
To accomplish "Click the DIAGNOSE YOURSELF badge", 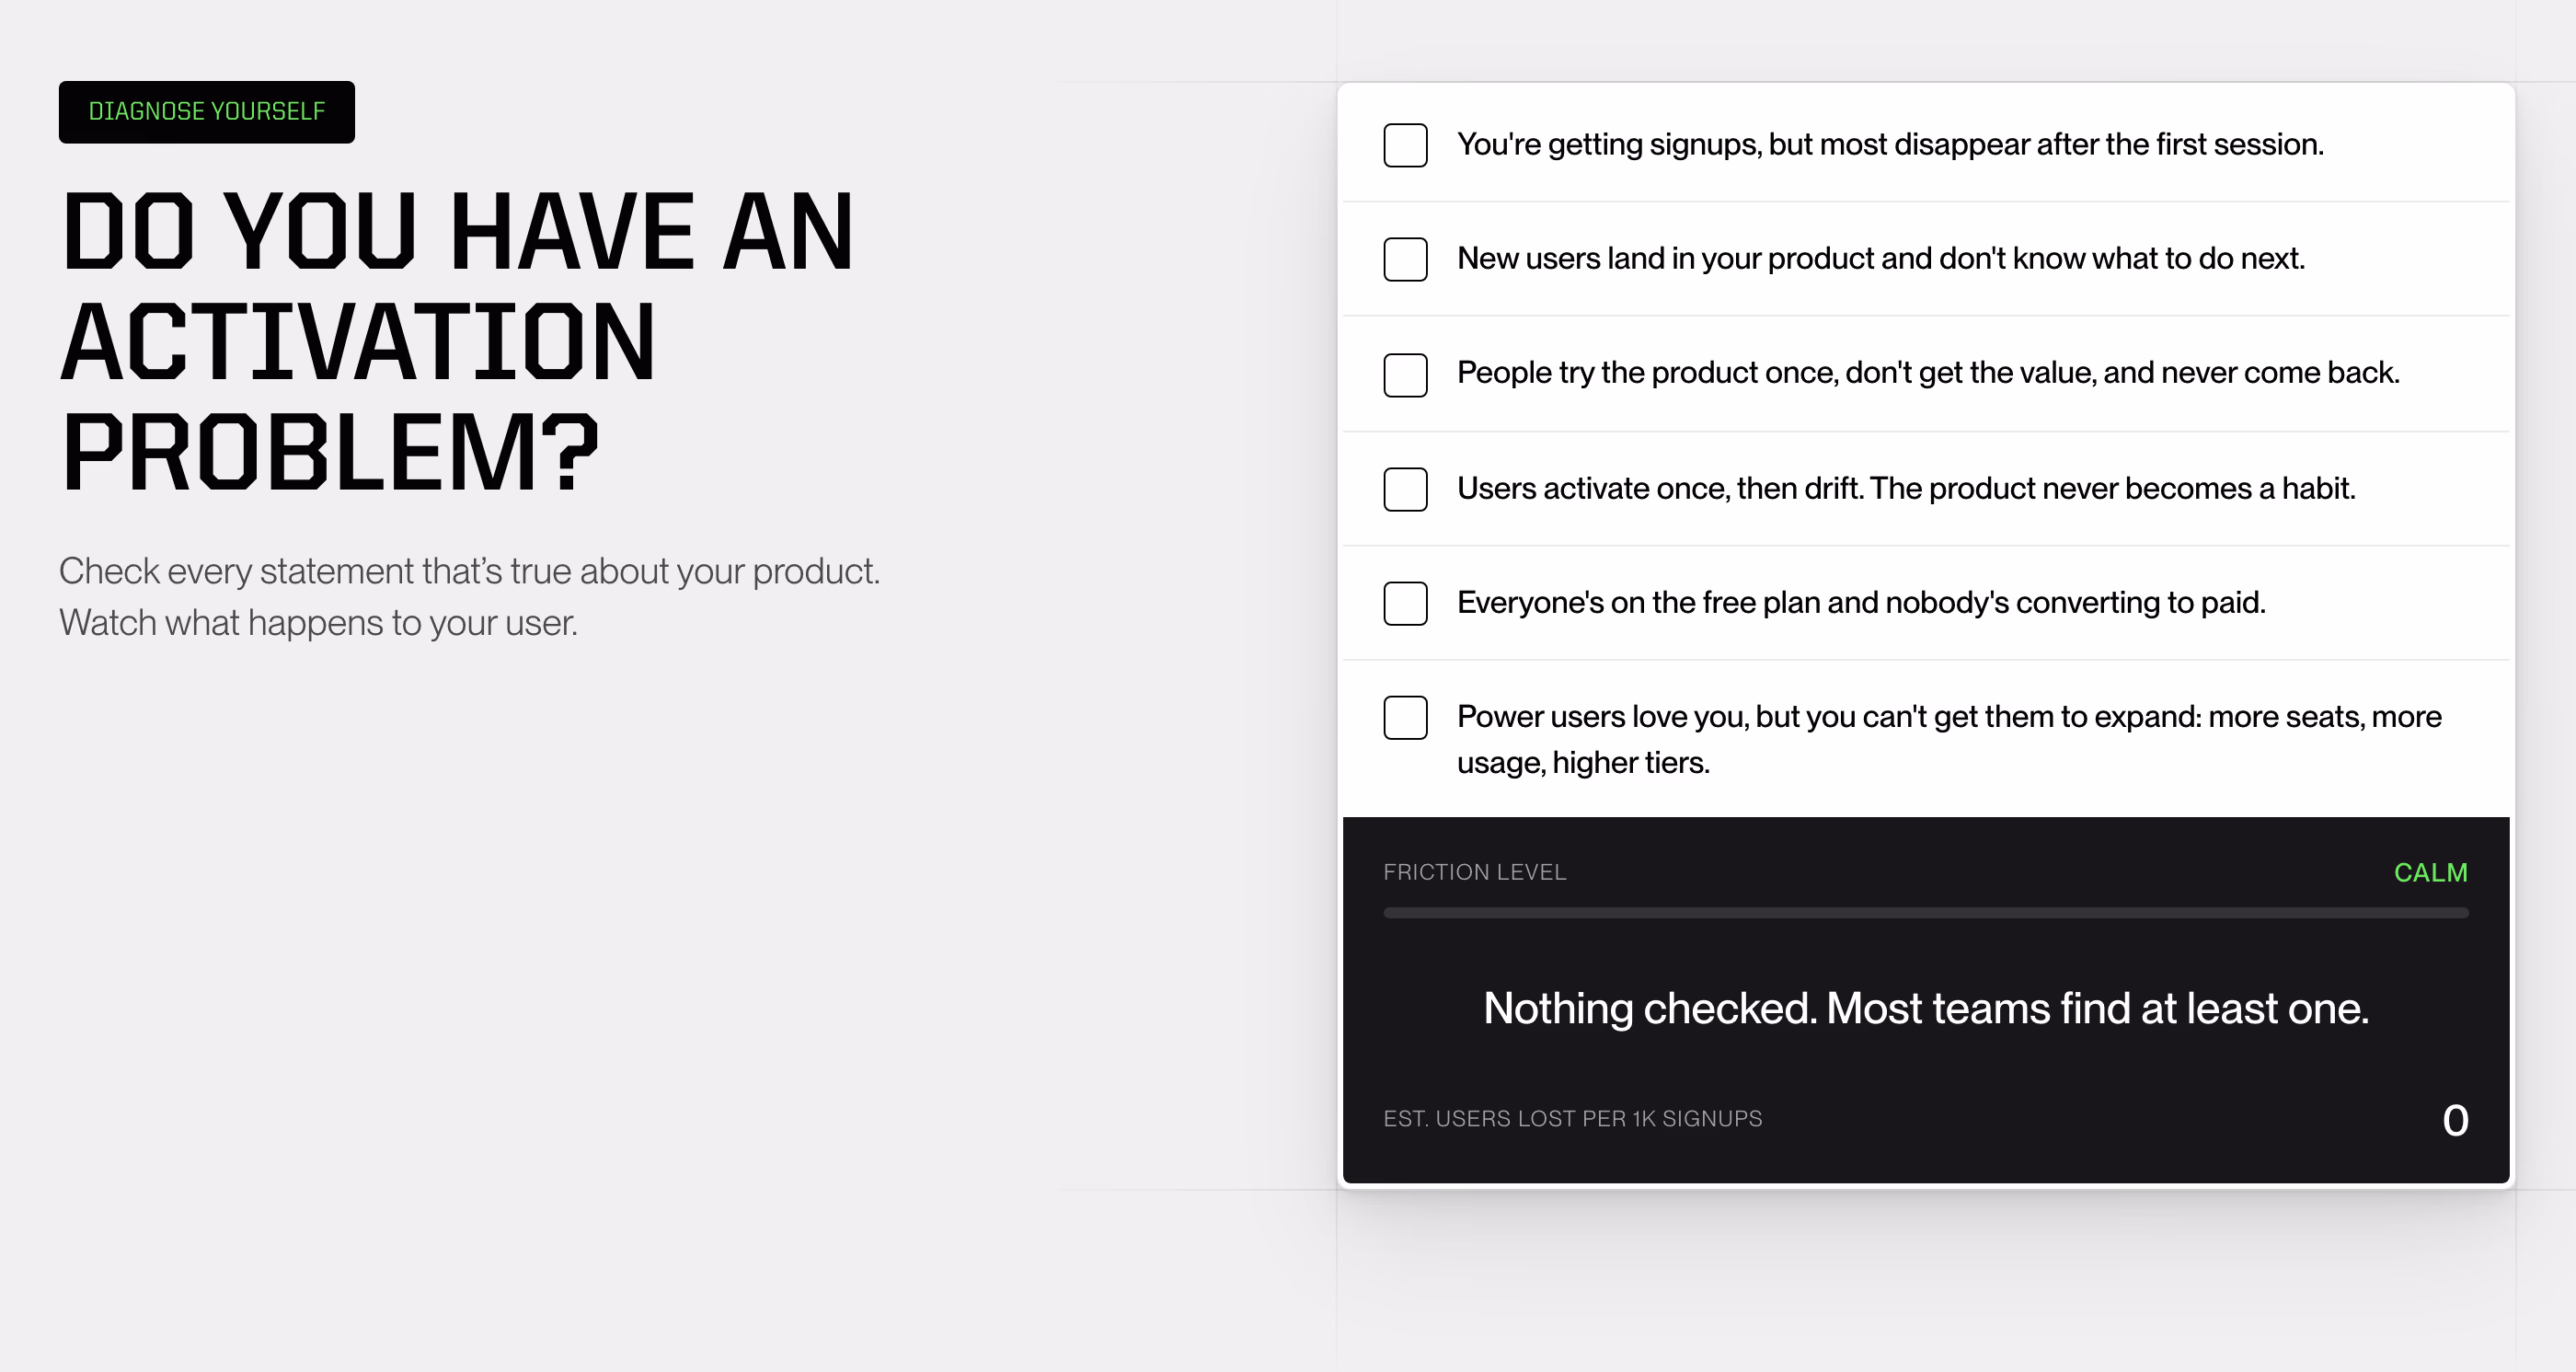I will click(x=207, y=111).
